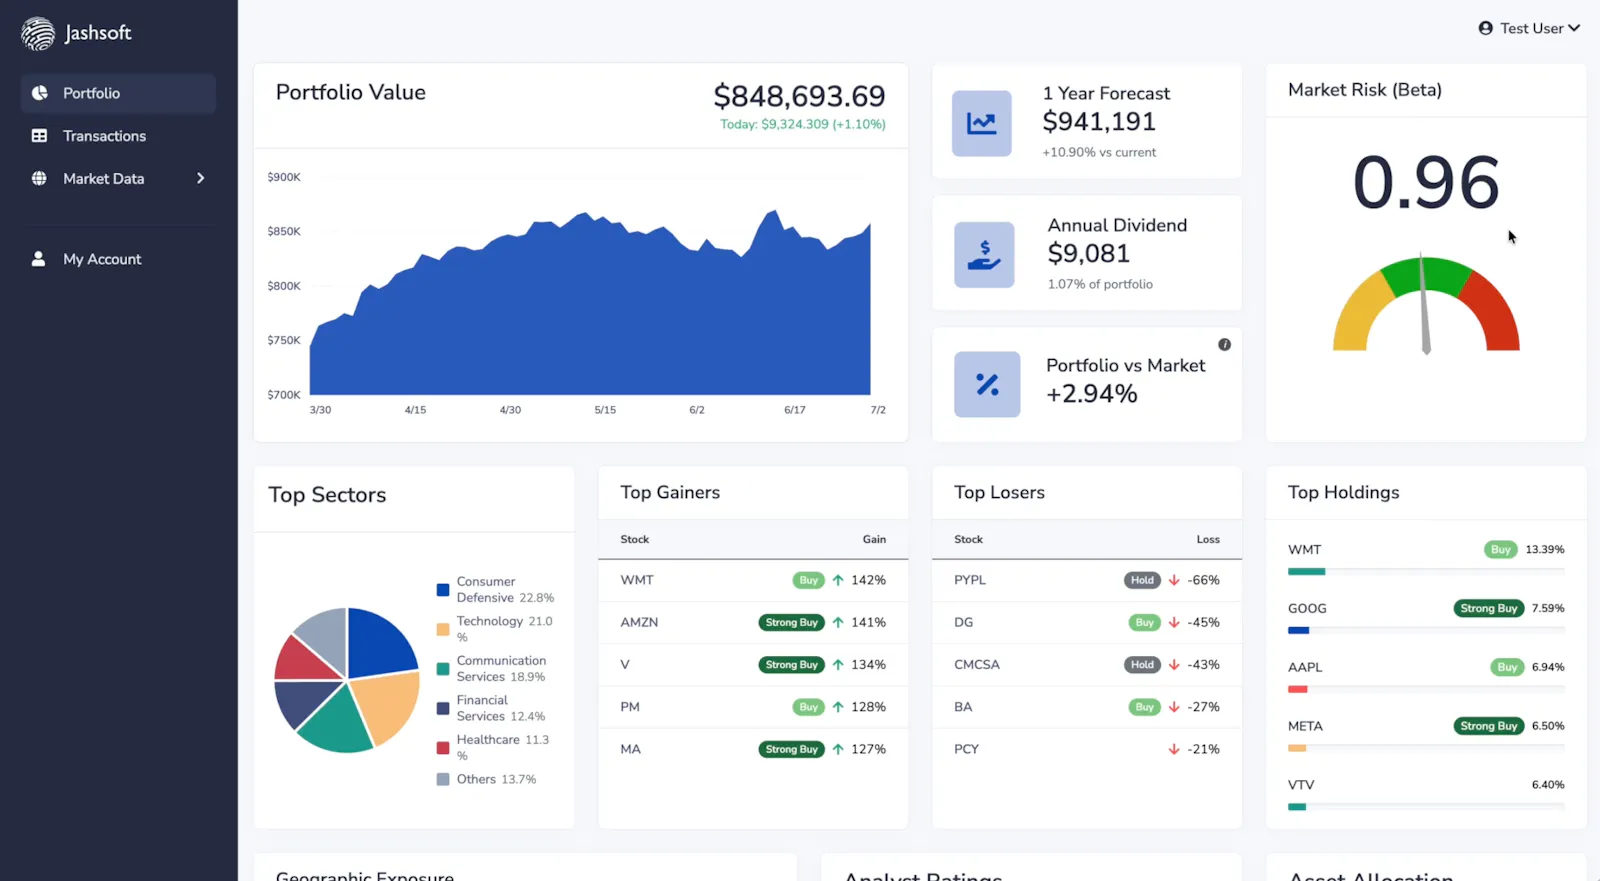The height and width of the screenshot is (881, 1600).
Task: Click the up arrow beside AMZN 141%
Action: tap(838, 622)
